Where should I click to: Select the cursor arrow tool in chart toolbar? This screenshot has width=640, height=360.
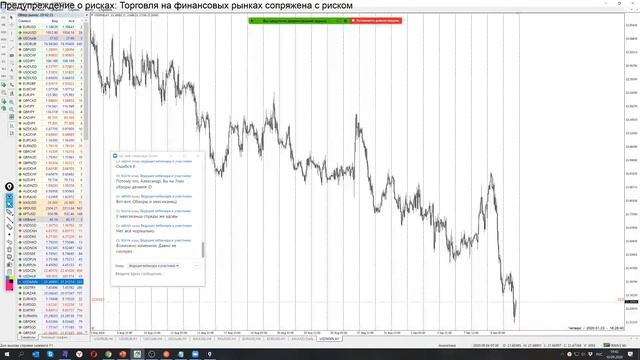pyautogui.click(x=11, y=18)
